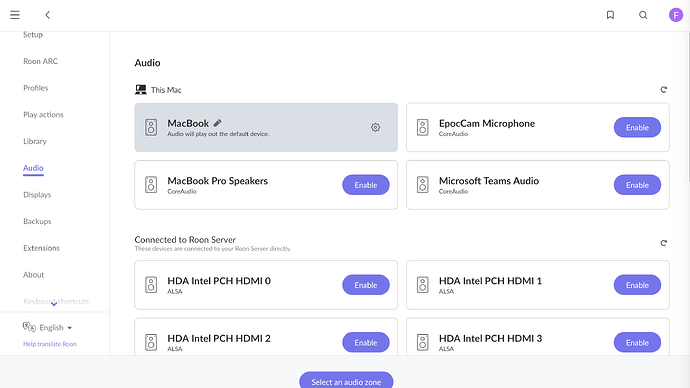Edit the MacBook zone name pencil
This screenshot has width=690, height=388.
pos(217,123)
